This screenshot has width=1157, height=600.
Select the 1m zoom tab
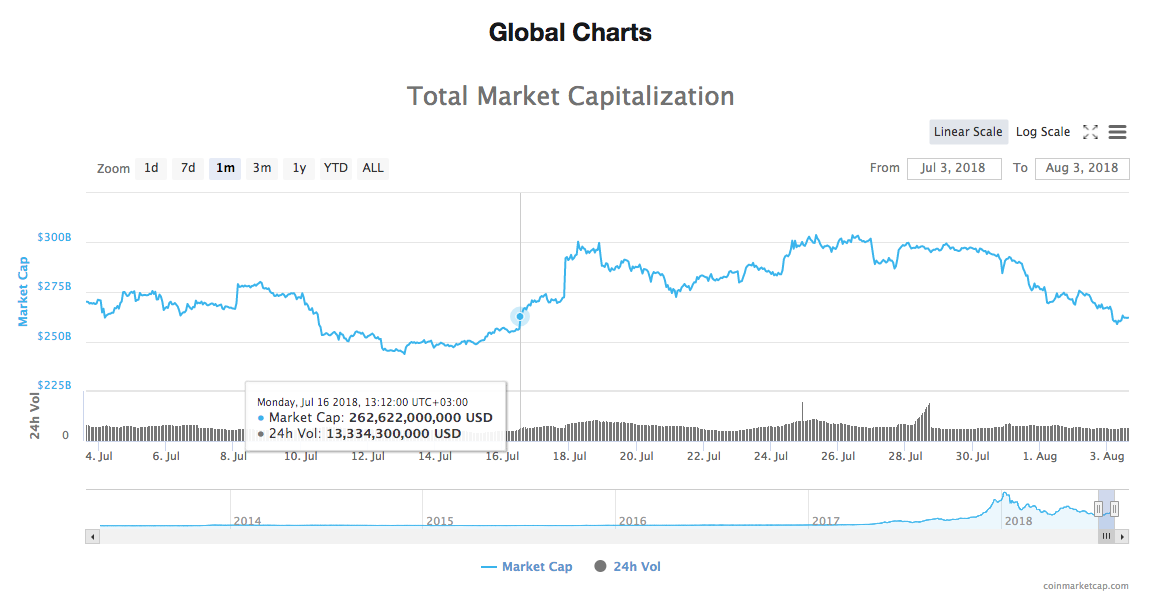pos(224,168)
